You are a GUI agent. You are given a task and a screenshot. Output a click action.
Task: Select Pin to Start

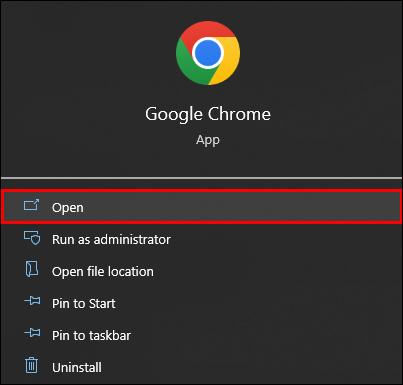click(x=201, y=303)
